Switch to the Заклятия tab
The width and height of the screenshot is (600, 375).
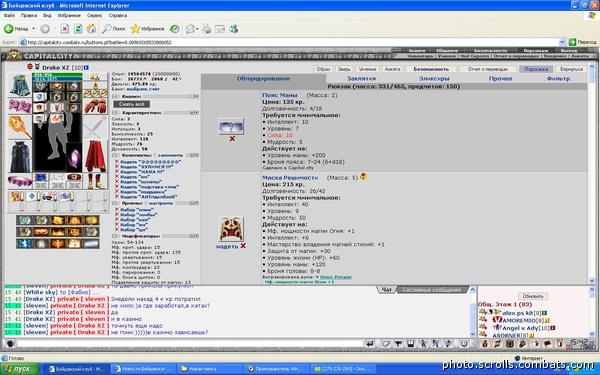[361, 78]
